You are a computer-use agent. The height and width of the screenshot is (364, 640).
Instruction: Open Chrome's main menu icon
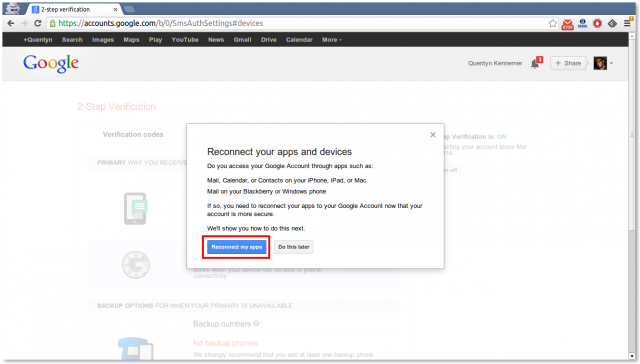(628, 23)
